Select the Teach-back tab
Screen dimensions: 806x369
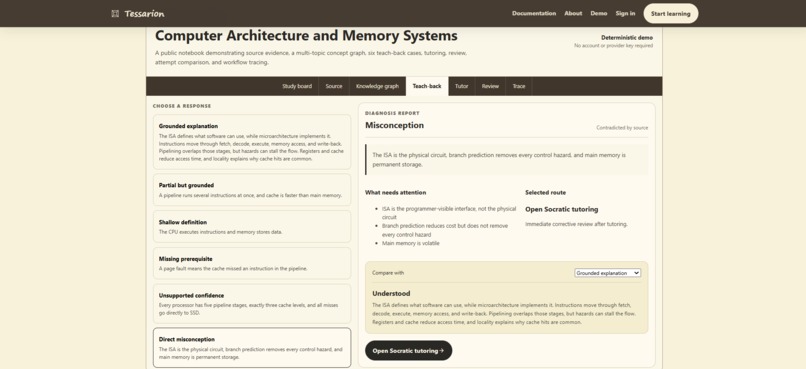pyautogui.click(x=427, y=86)
